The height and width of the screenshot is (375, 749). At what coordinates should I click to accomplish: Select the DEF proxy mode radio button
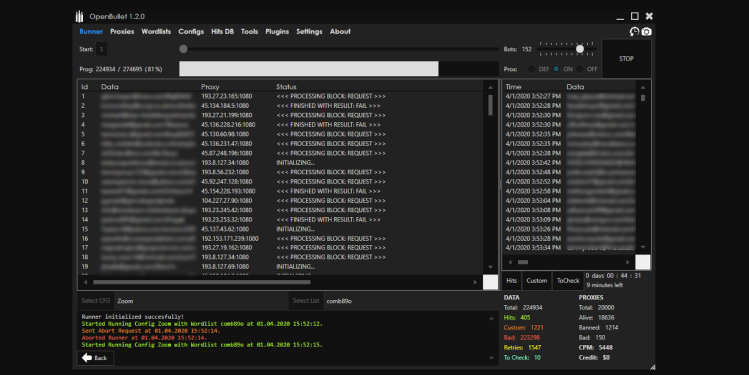[x=531, y=69]
